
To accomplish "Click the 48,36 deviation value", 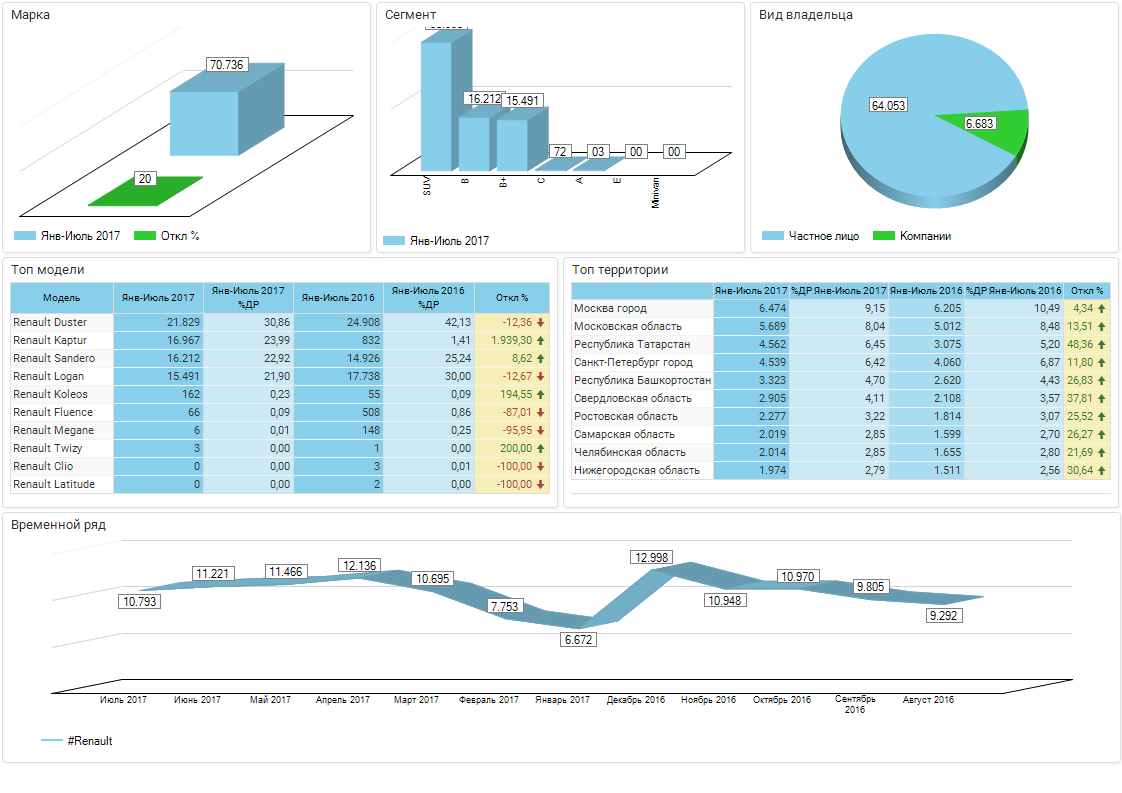I will (x=1080, y=344).
